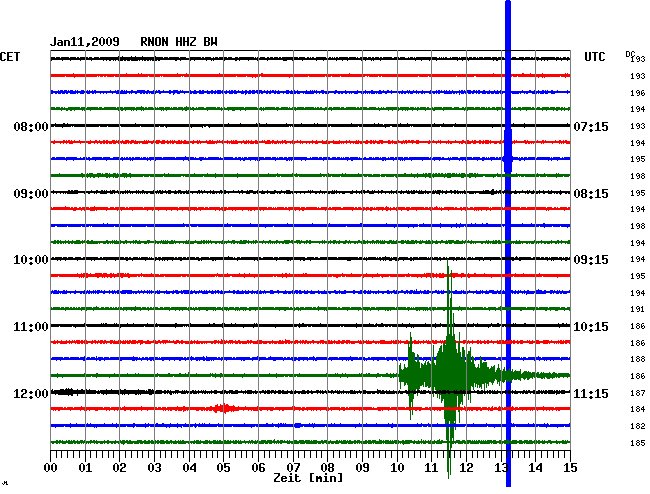This screenshot has width=650, height=494.
Task: Select minute tick label 03
Action: pyautogui.click(x=154, y=468)
